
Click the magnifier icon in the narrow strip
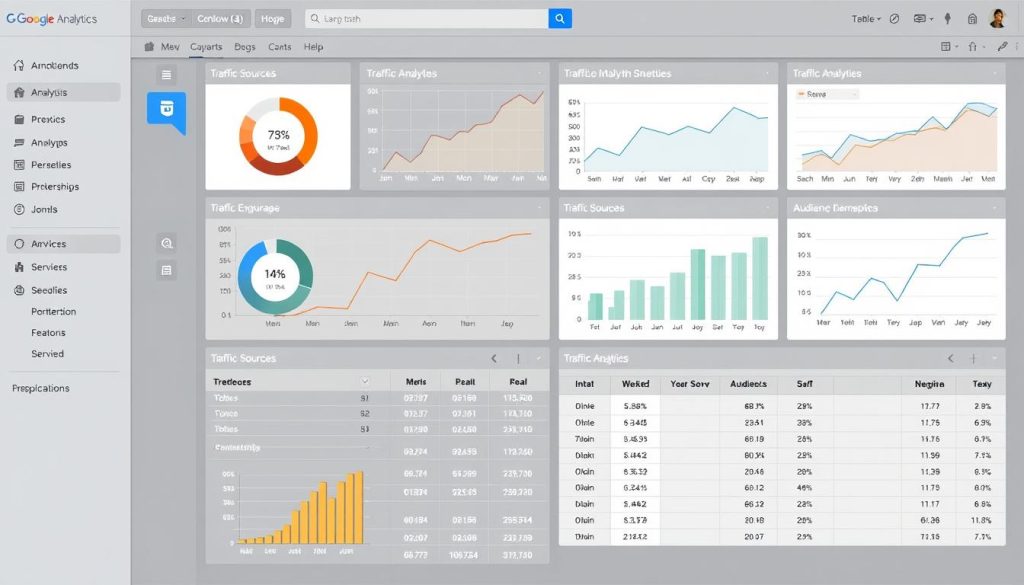click(x=167, y=244)
